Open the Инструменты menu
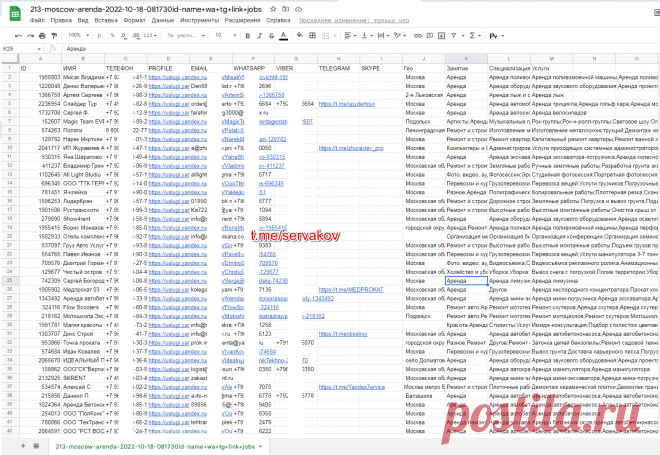This screenshot has width=660, height=455. click(x=200, y=20)
